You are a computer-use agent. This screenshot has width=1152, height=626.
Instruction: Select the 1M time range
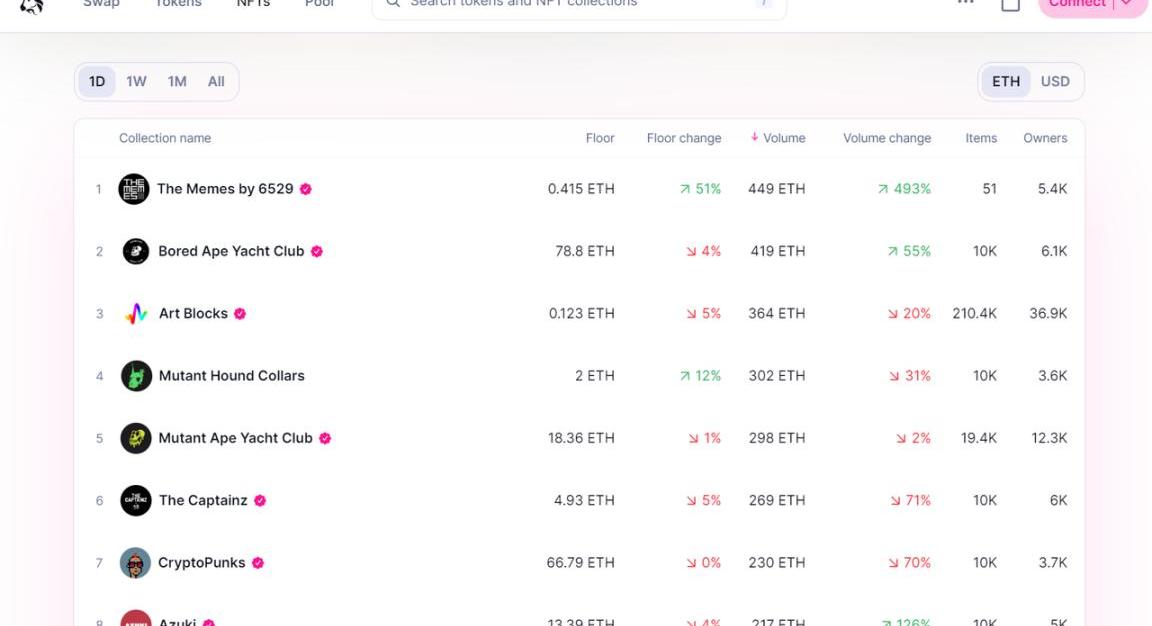[177, 82]
